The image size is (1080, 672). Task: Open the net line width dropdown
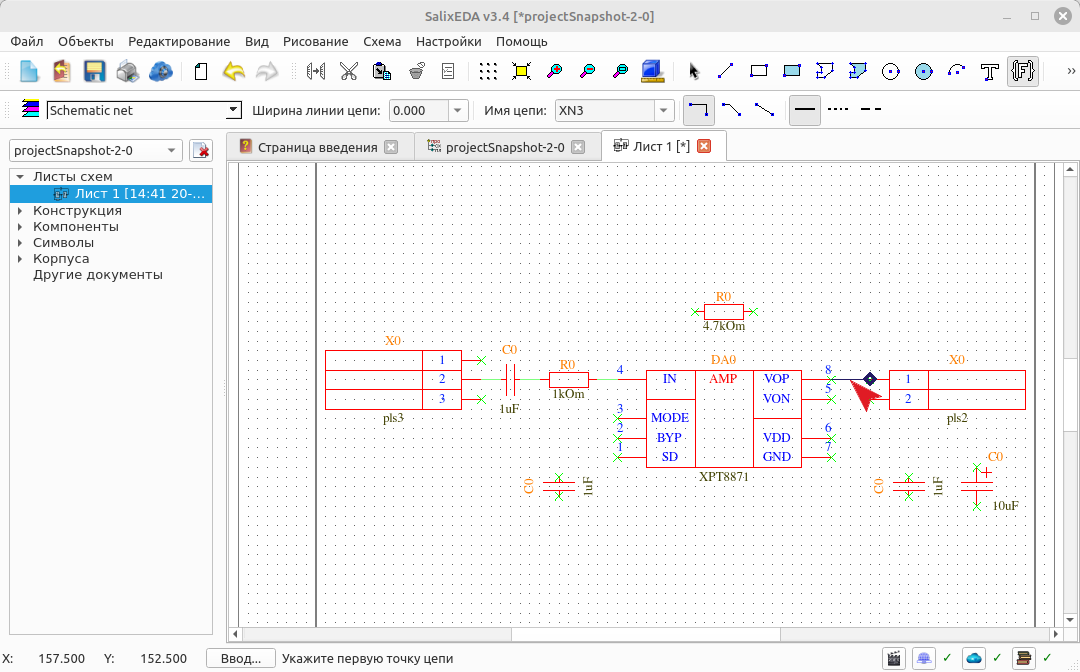(457, 110)
